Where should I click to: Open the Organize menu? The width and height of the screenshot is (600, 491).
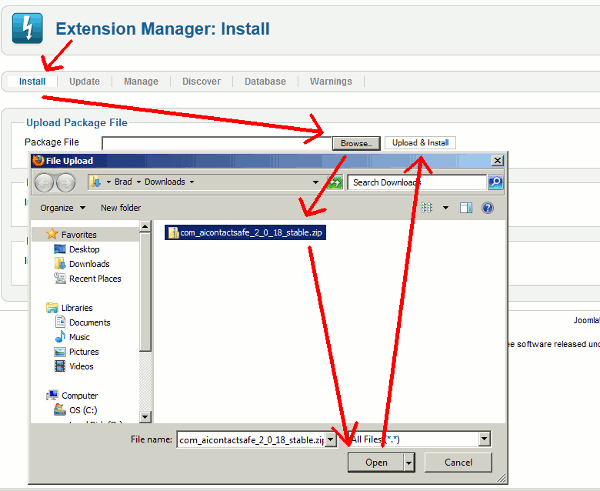coord(63,208)
